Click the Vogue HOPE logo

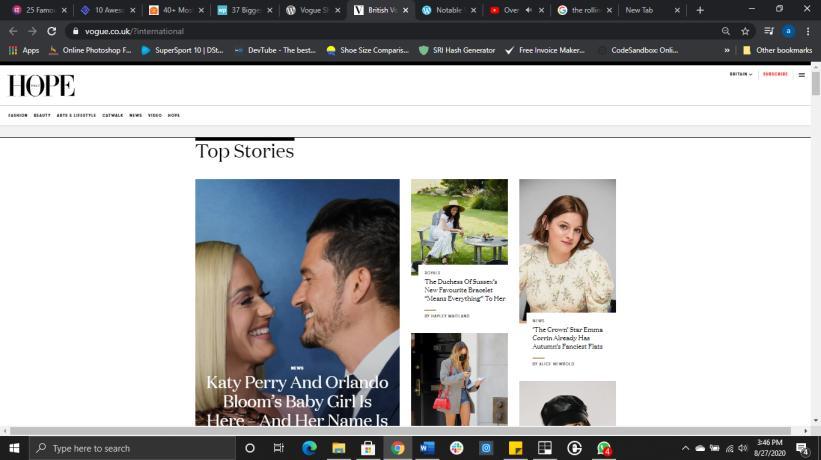[41, 86]
